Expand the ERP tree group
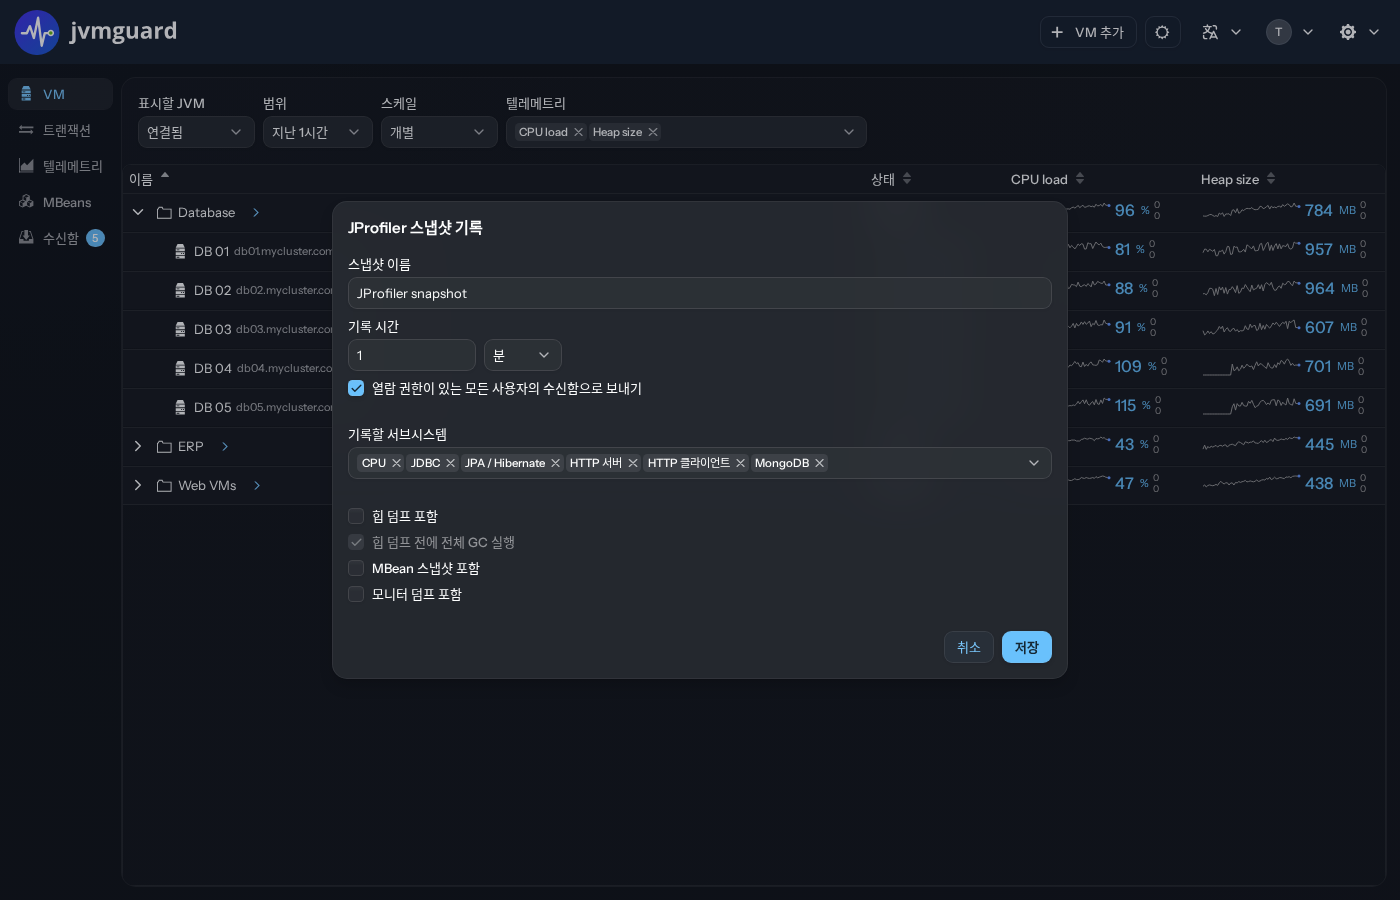Screen dimensions: 1400x900 click(x=138, y=447)
